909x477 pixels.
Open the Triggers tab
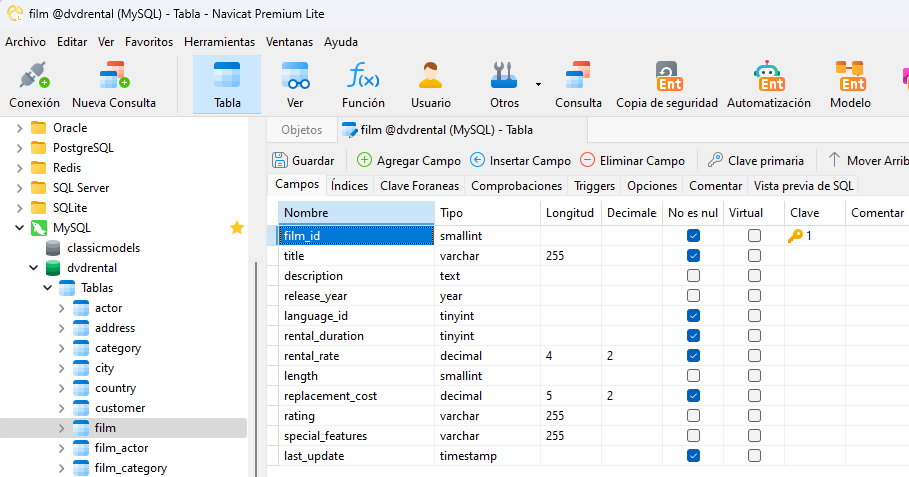(594, 185)
